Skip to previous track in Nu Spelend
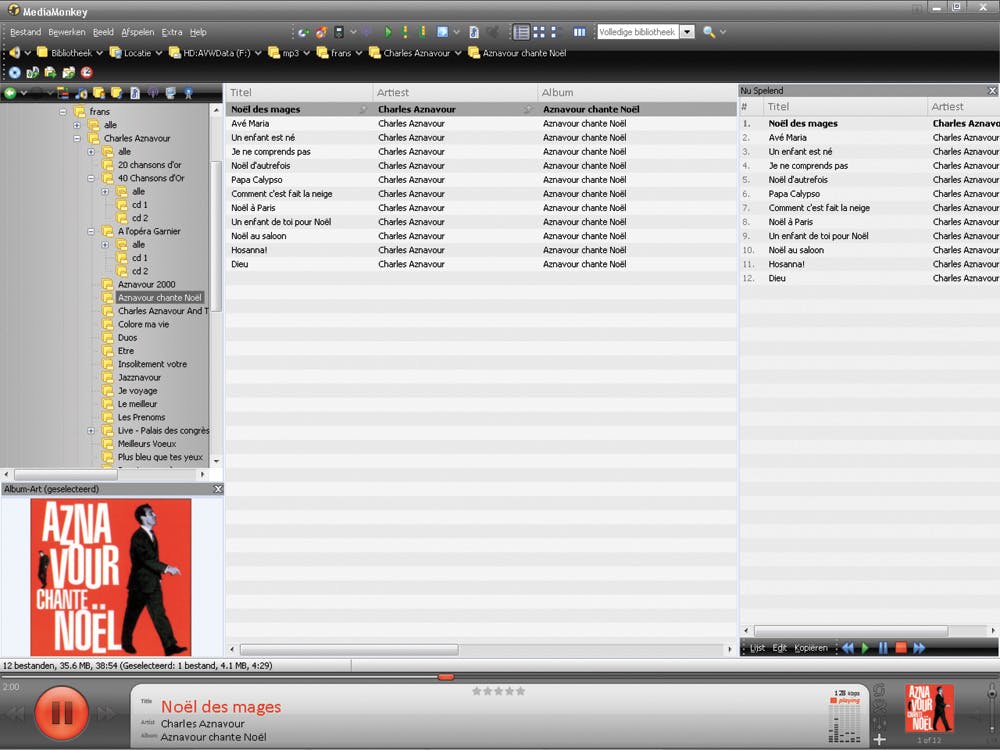The width and height of the screenshot is (1000, 750). 848,648
